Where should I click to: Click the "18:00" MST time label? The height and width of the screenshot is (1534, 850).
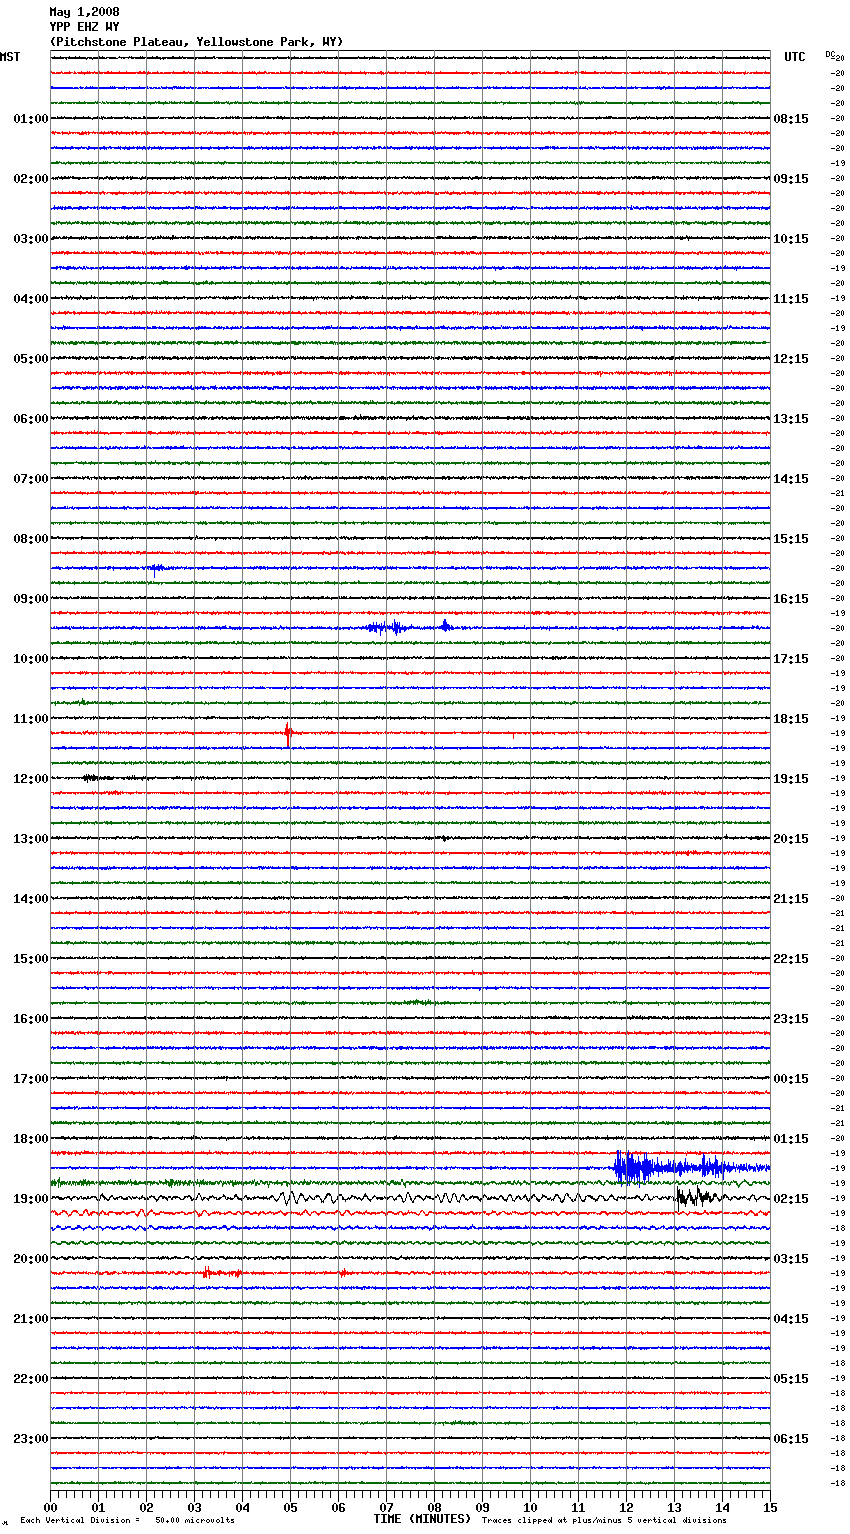click(31, 1139)
